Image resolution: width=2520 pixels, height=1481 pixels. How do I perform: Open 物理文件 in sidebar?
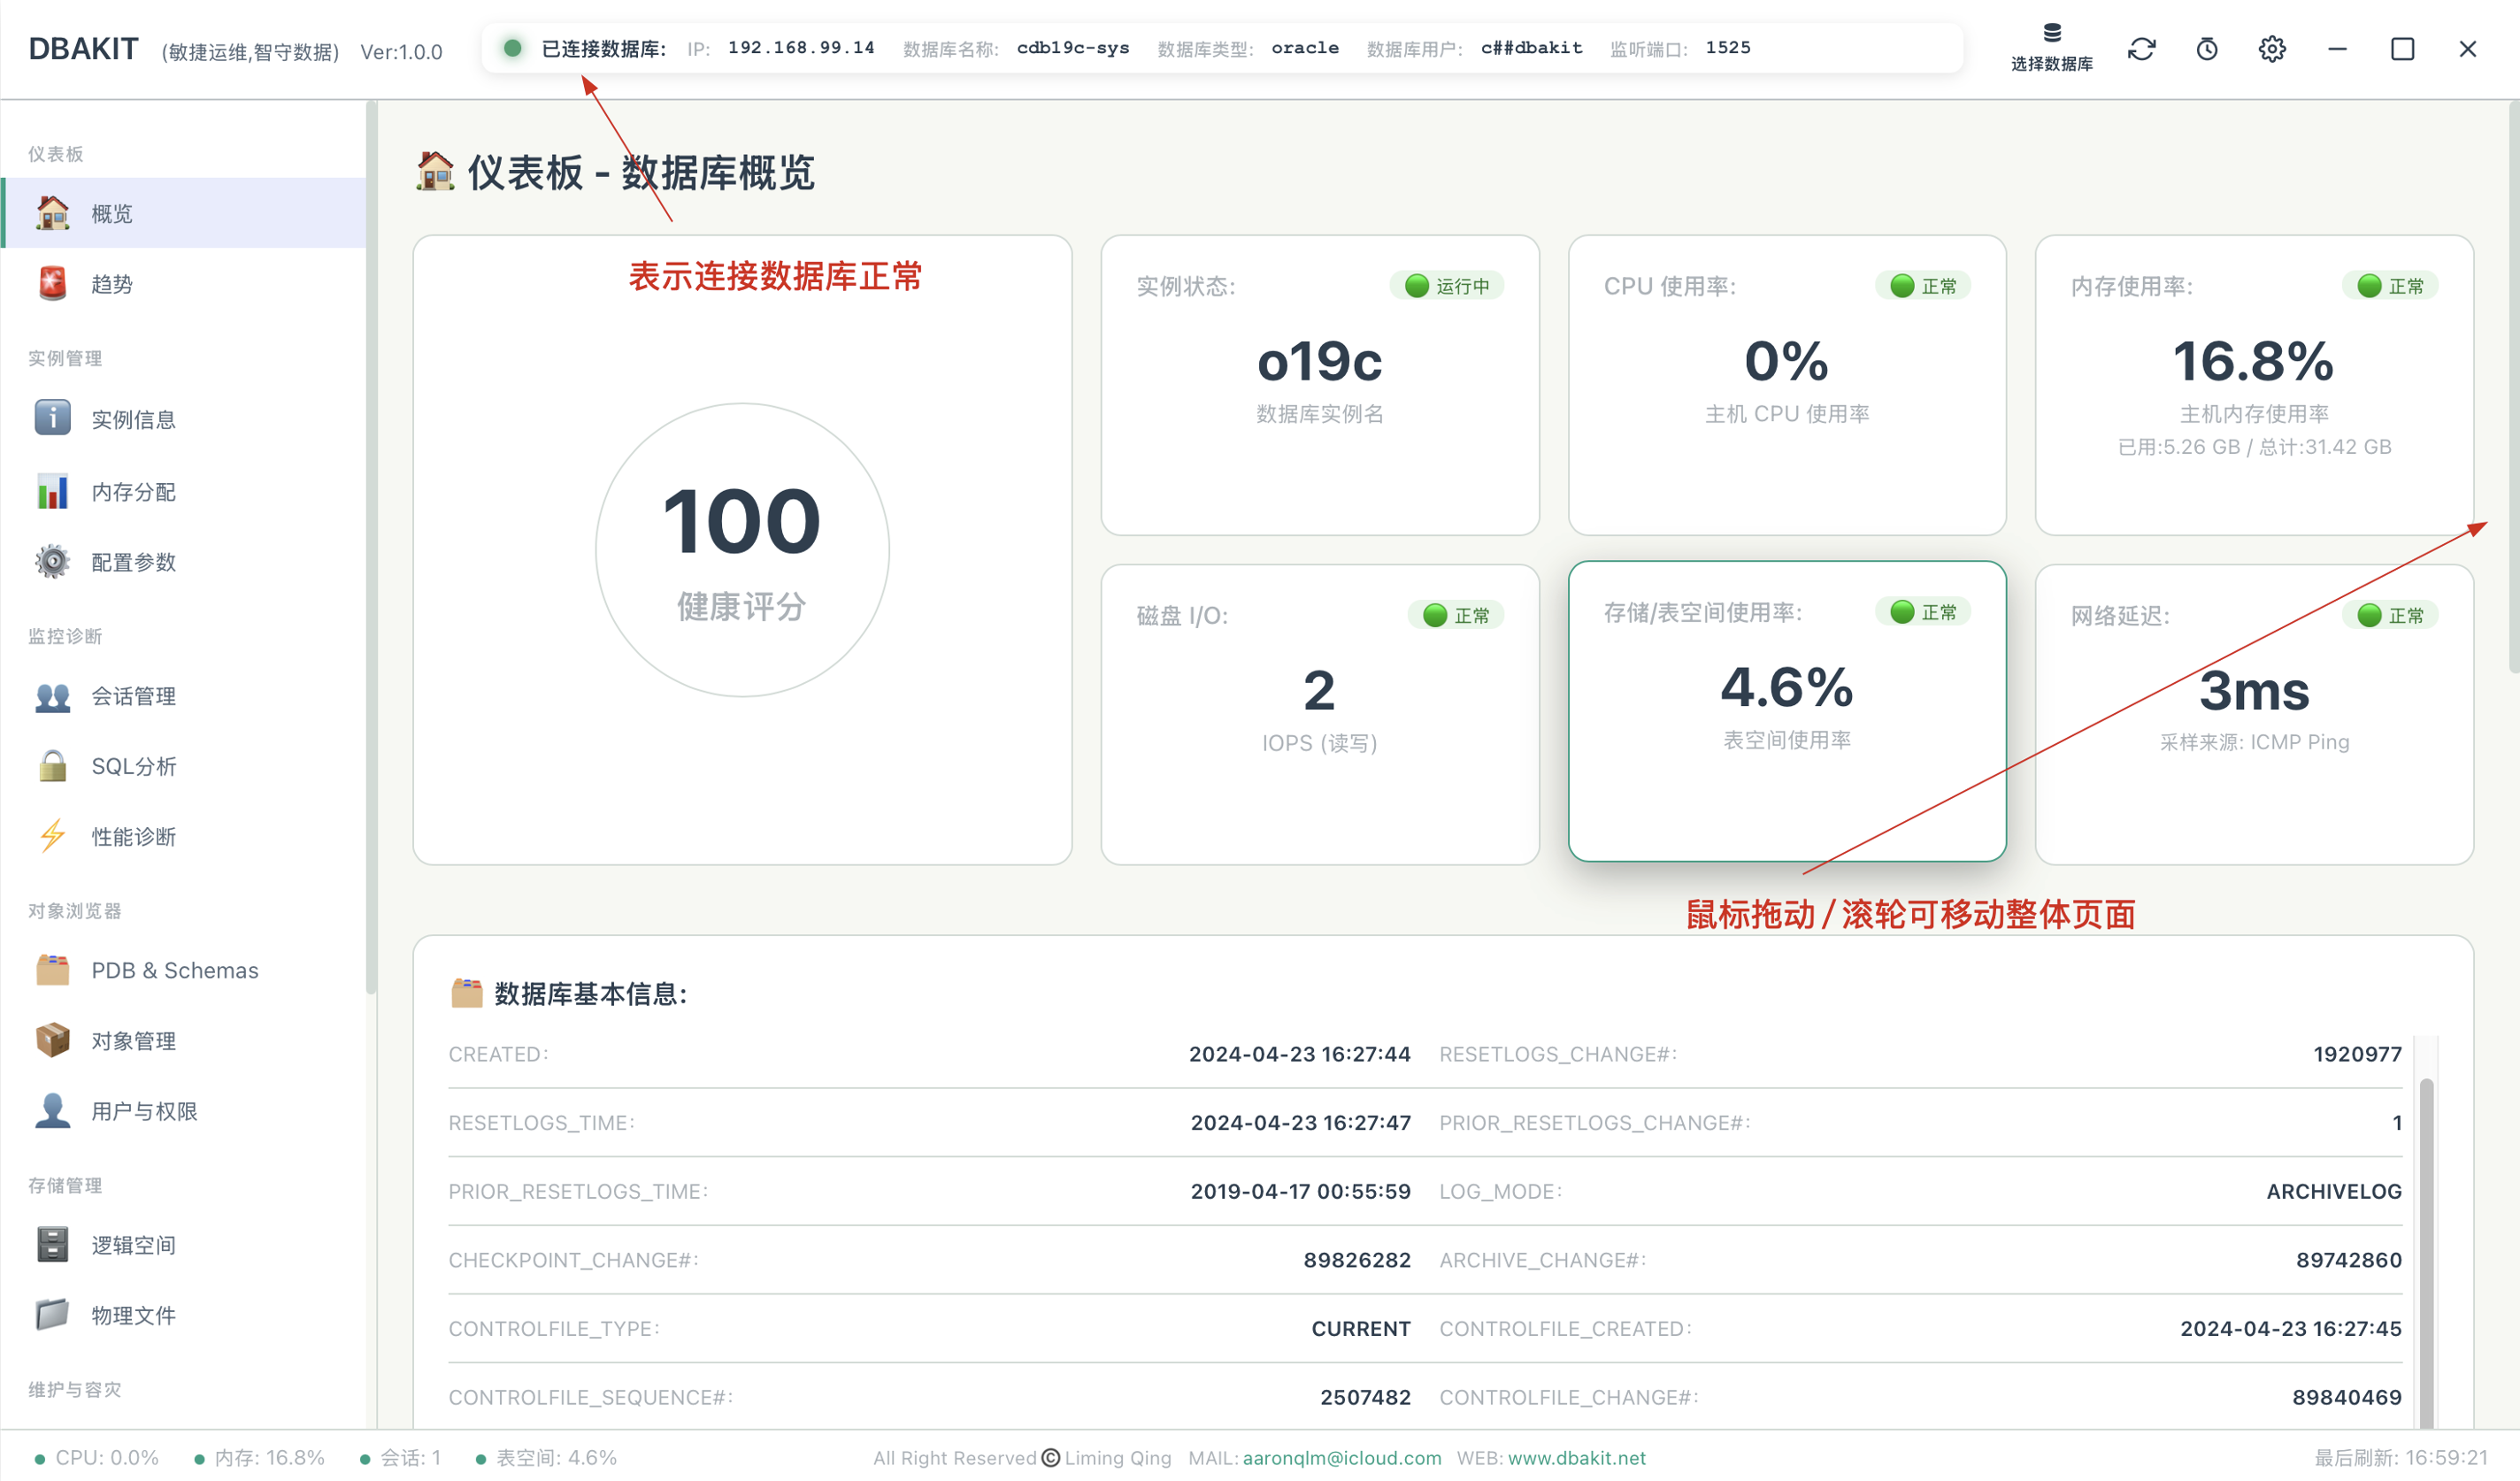tap(185, 1314)
